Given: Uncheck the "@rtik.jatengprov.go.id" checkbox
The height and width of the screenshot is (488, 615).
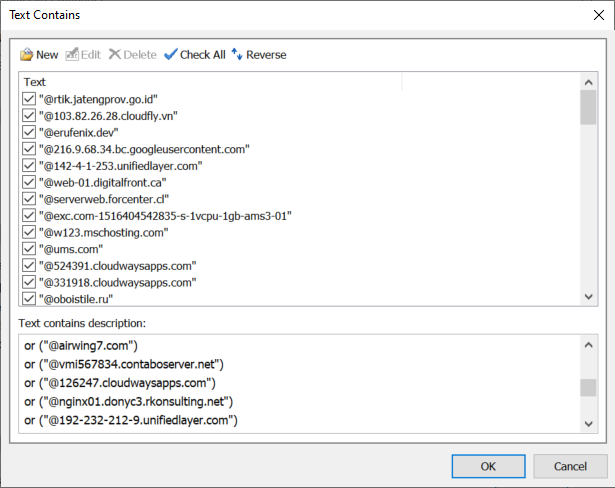Looking at the screenshot, I should [x=29, y=99].
